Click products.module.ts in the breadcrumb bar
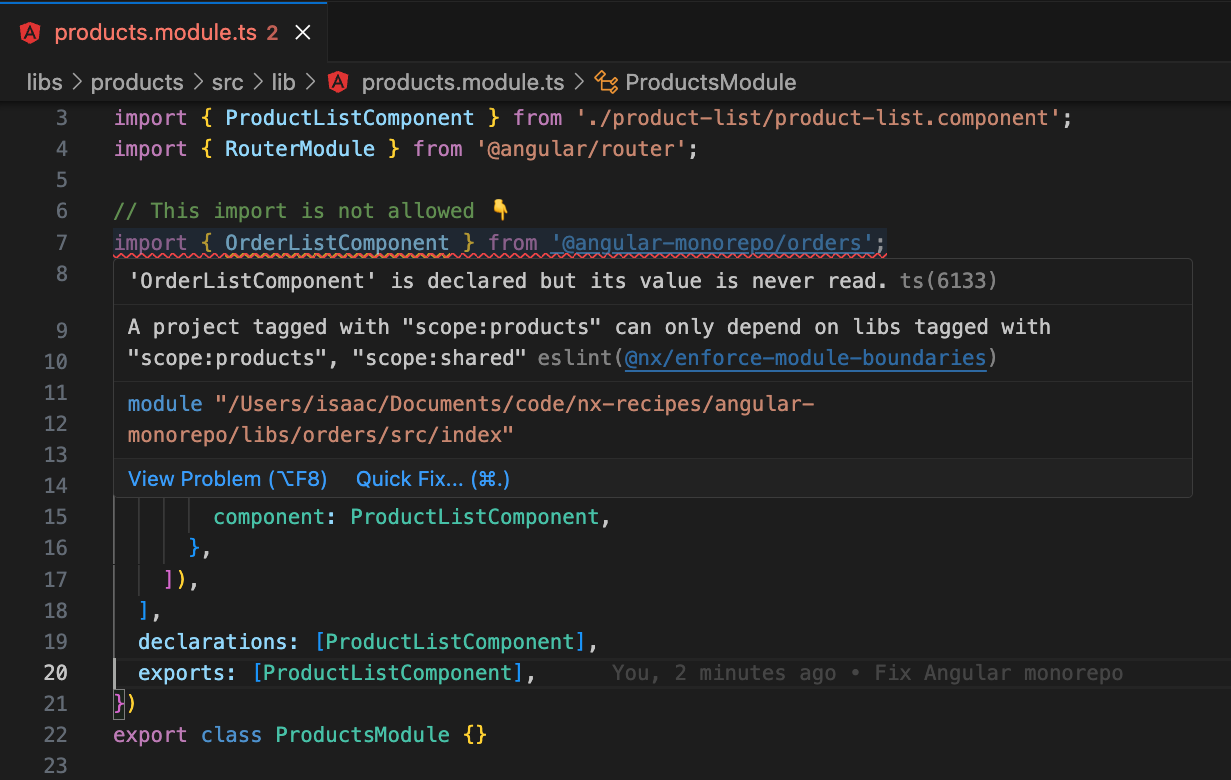Image resolution: width=1231 pixels, height=780 pixels. [463, 82]
